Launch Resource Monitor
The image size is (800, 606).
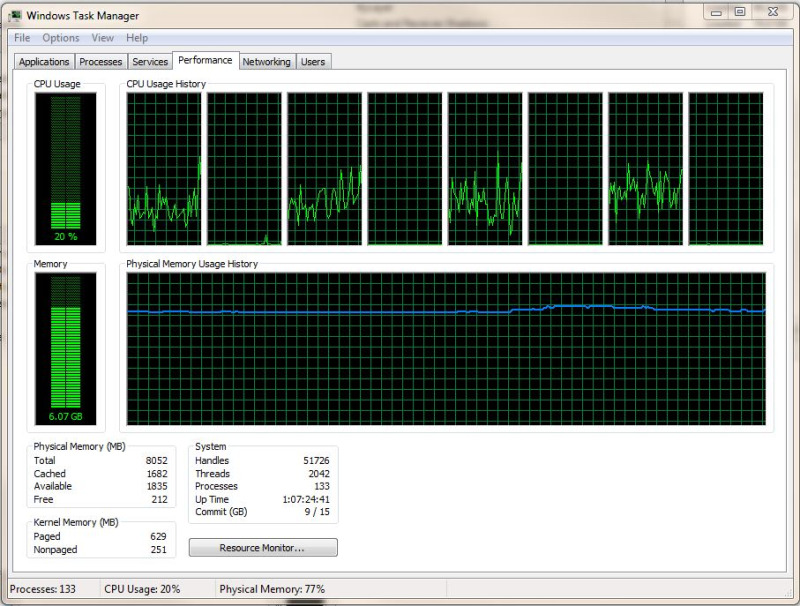point(264,547)
